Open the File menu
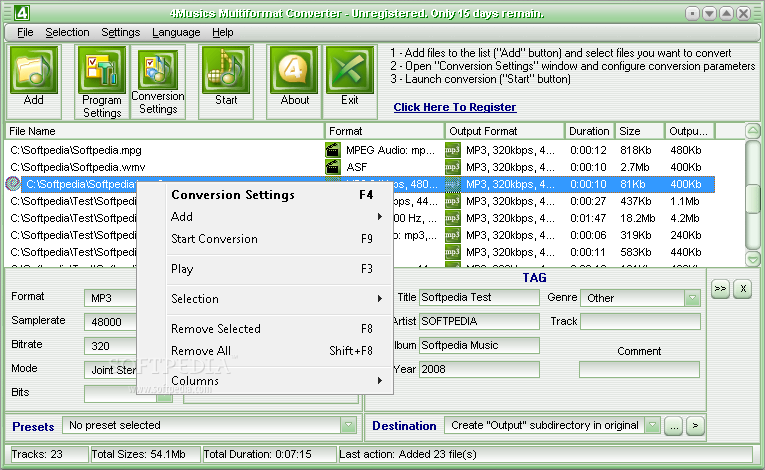The image size is (765, 470). pos(25,32)
